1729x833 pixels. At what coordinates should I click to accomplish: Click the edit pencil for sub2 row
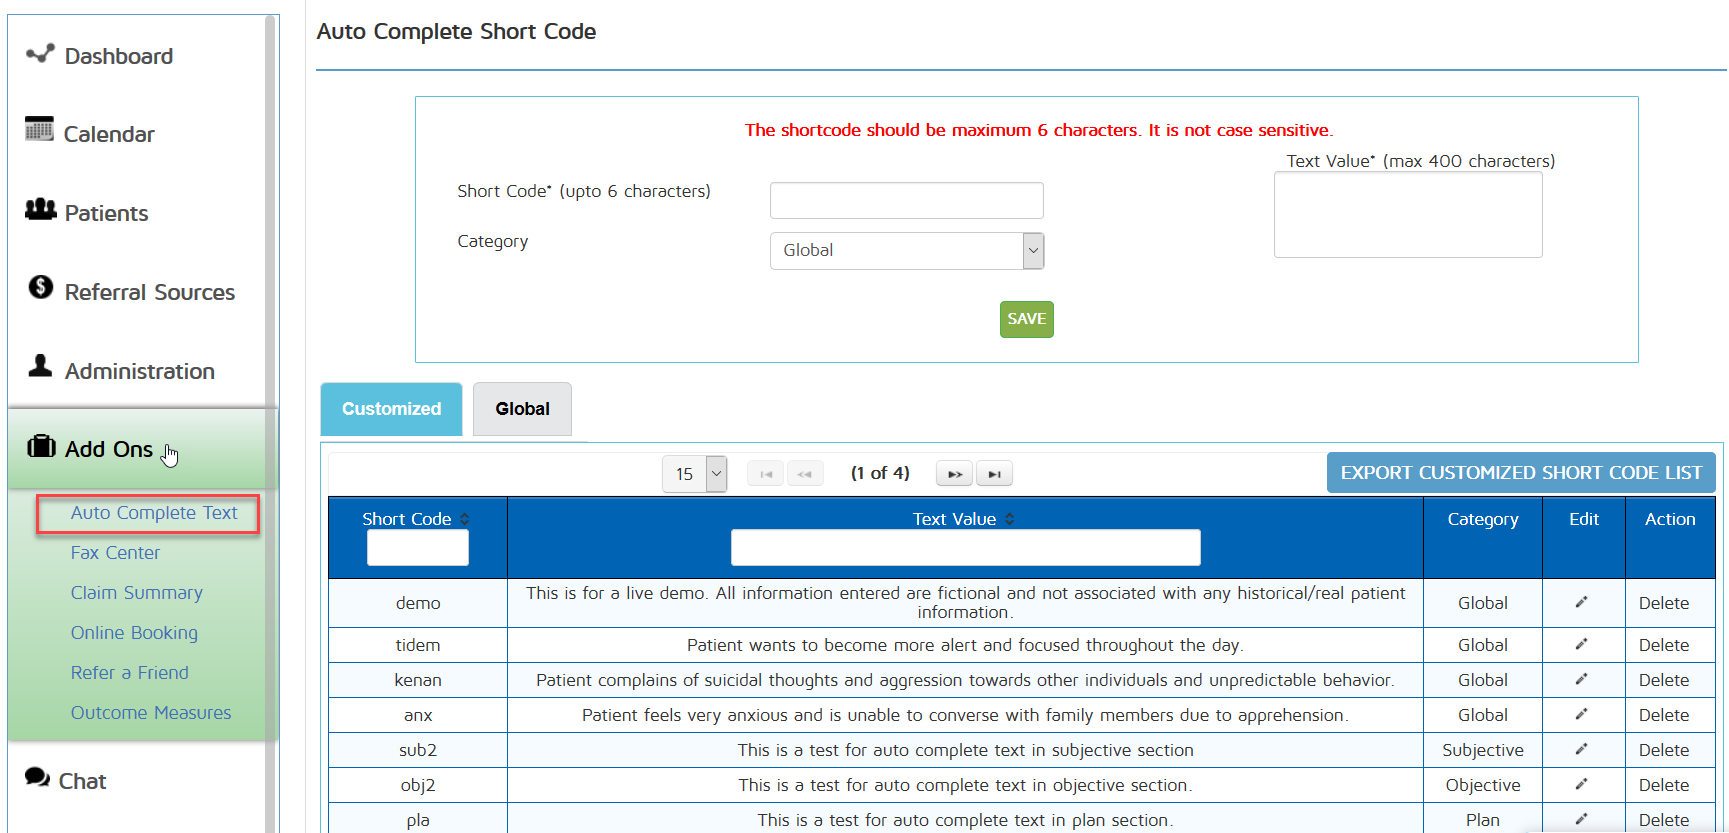coord(1581,749)
